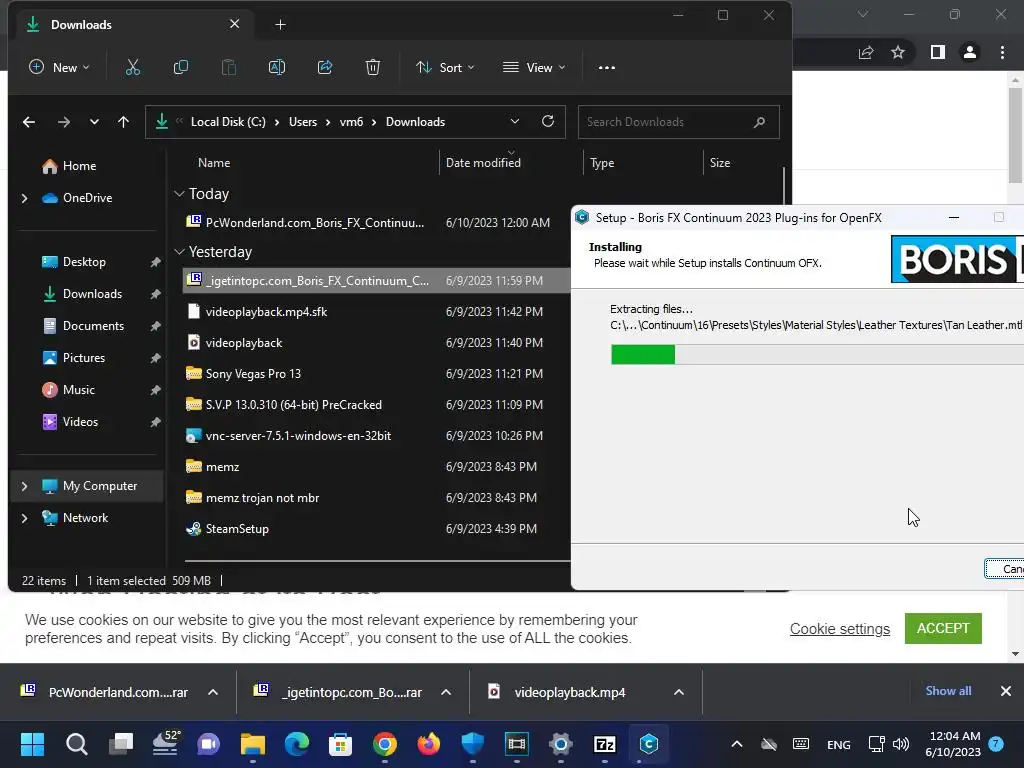
Task: Open Chrome profile avatar icon
Action: (x=970, y=52)
